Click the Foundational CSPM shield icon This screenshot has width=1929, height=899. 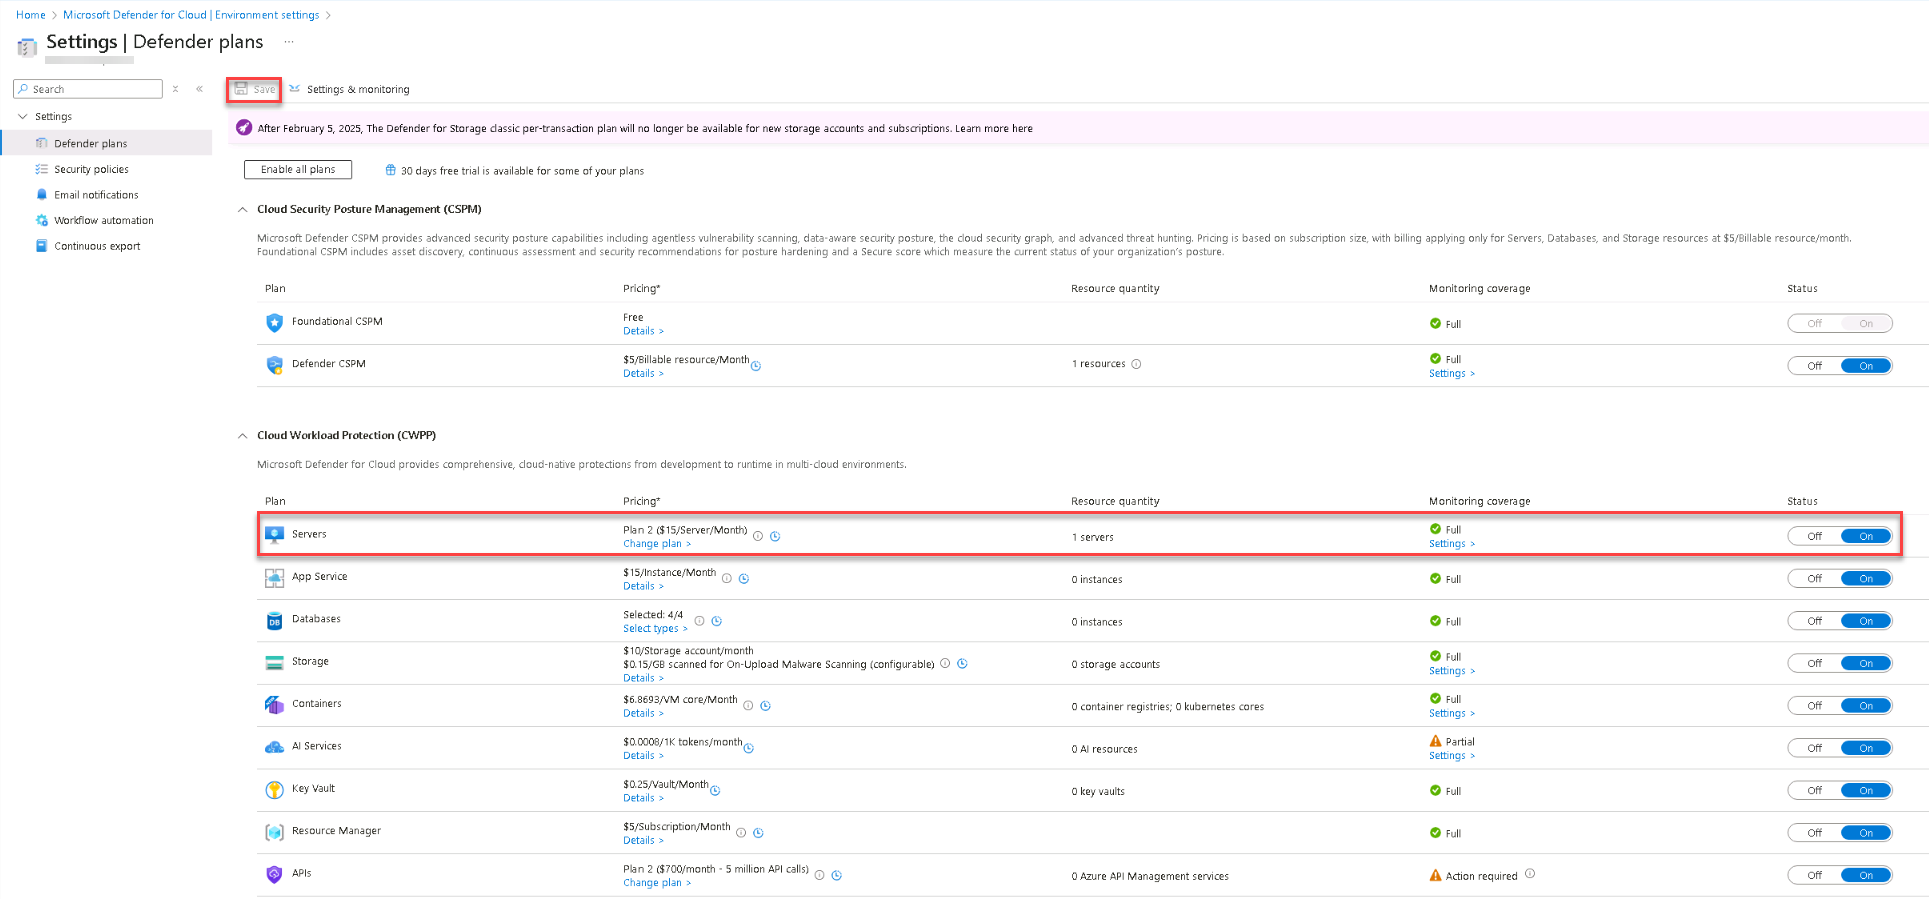(x=274, y=322)
